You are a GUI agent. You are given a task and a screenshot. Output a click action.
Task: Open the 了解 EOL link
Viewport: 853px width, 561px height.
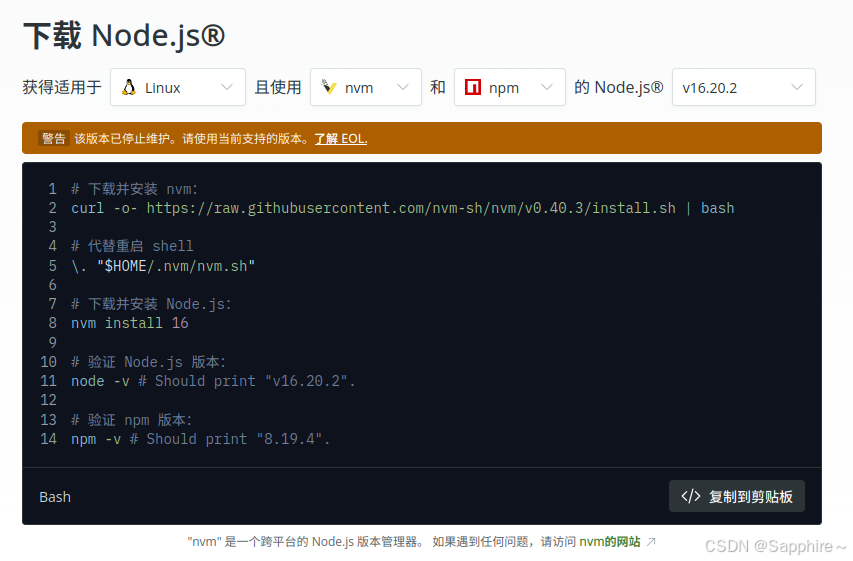(341, 139)
